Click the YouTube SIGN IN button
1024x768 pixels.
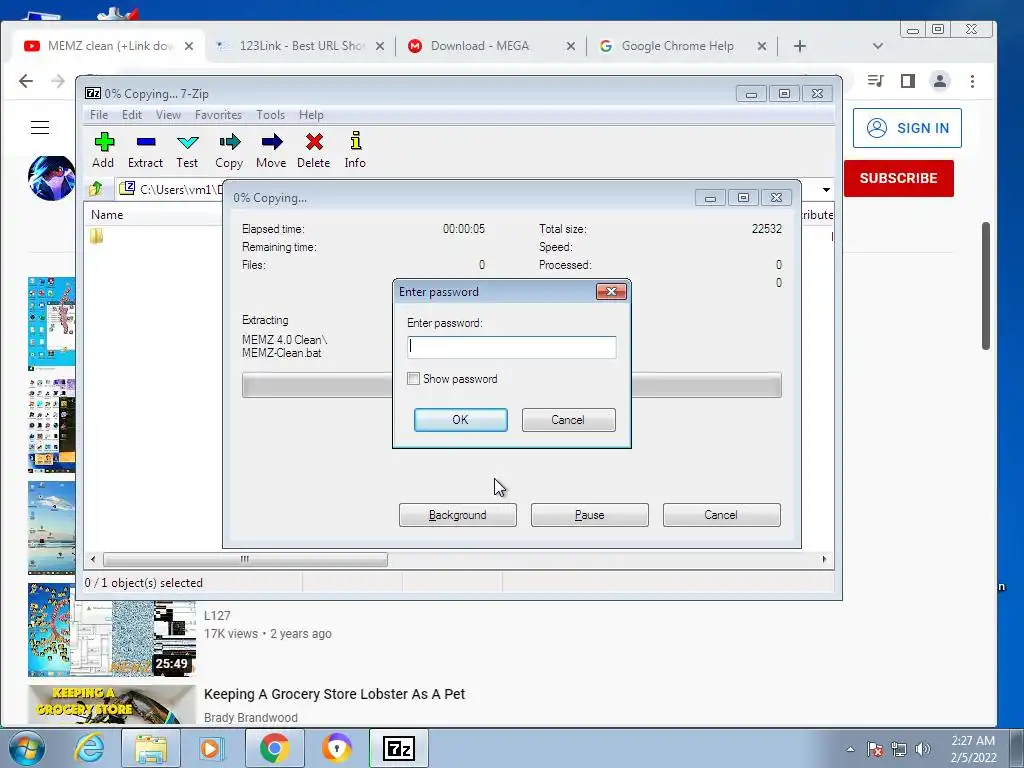click(x=907, y=128)
